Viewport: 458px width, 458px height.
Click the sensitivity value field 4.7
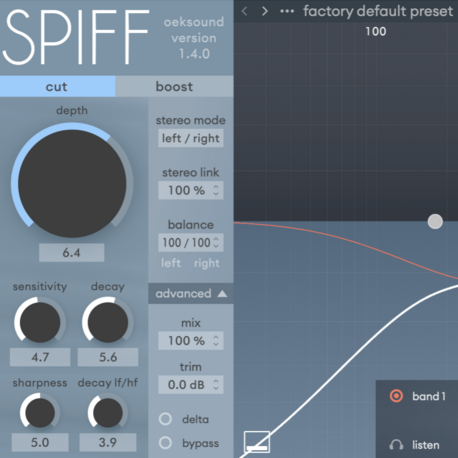point(40,357)
